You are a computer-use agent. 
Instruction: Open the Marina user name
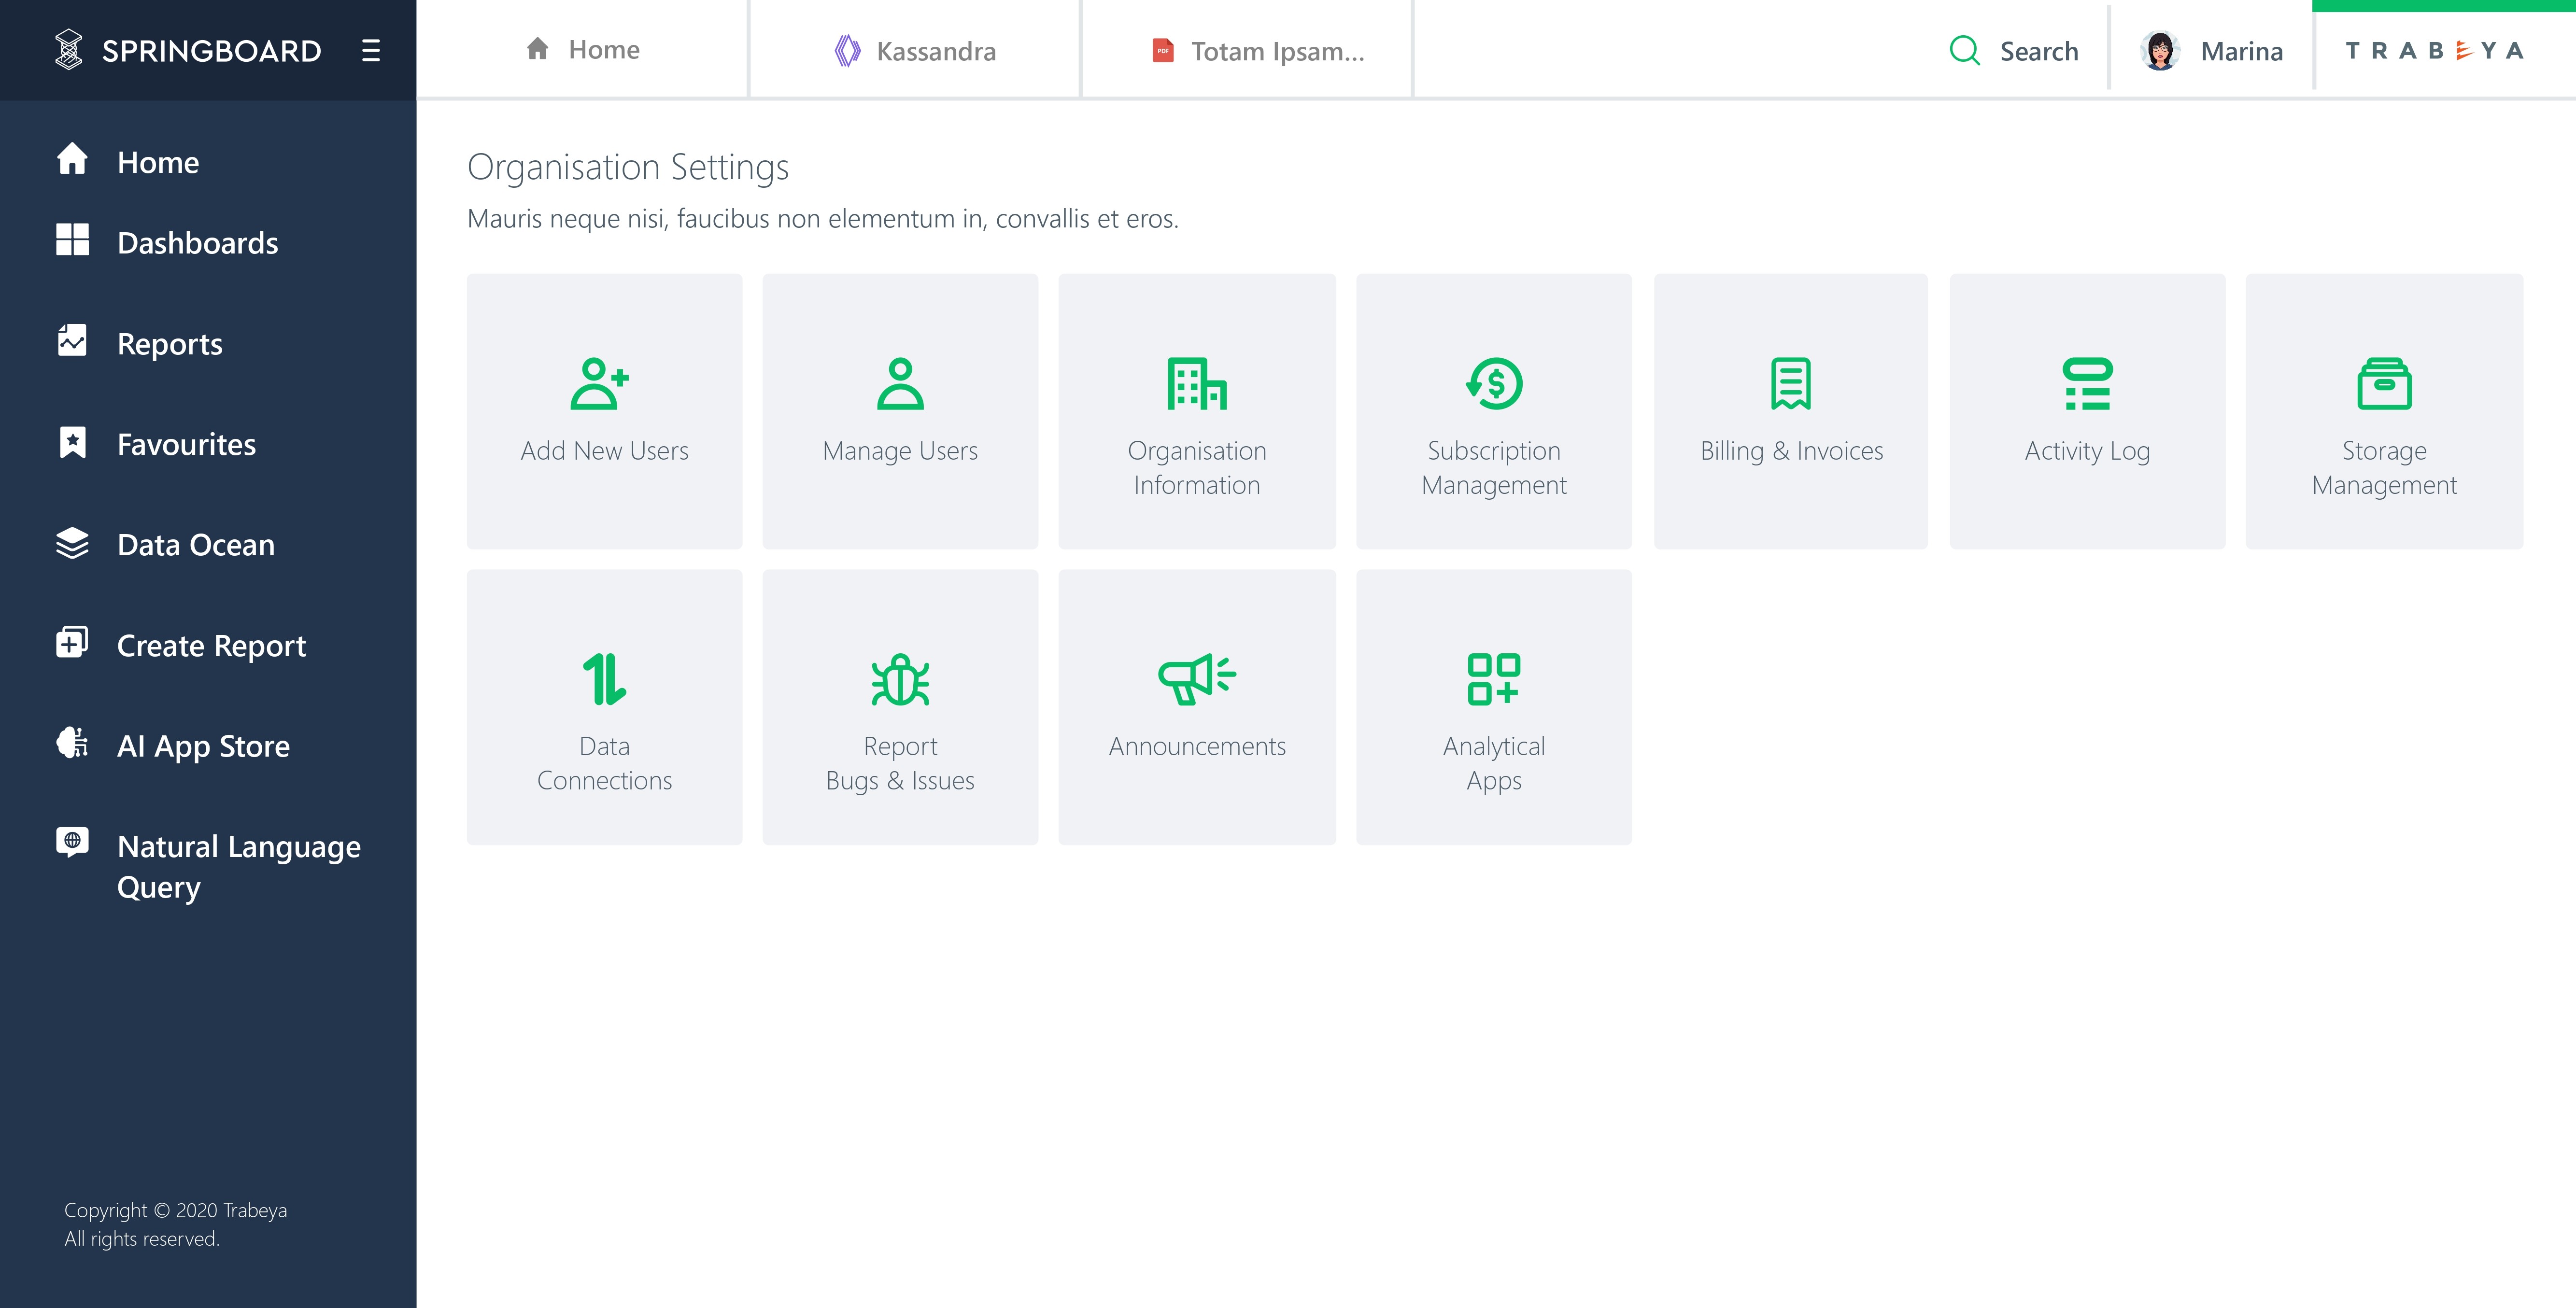[2242, 51]
